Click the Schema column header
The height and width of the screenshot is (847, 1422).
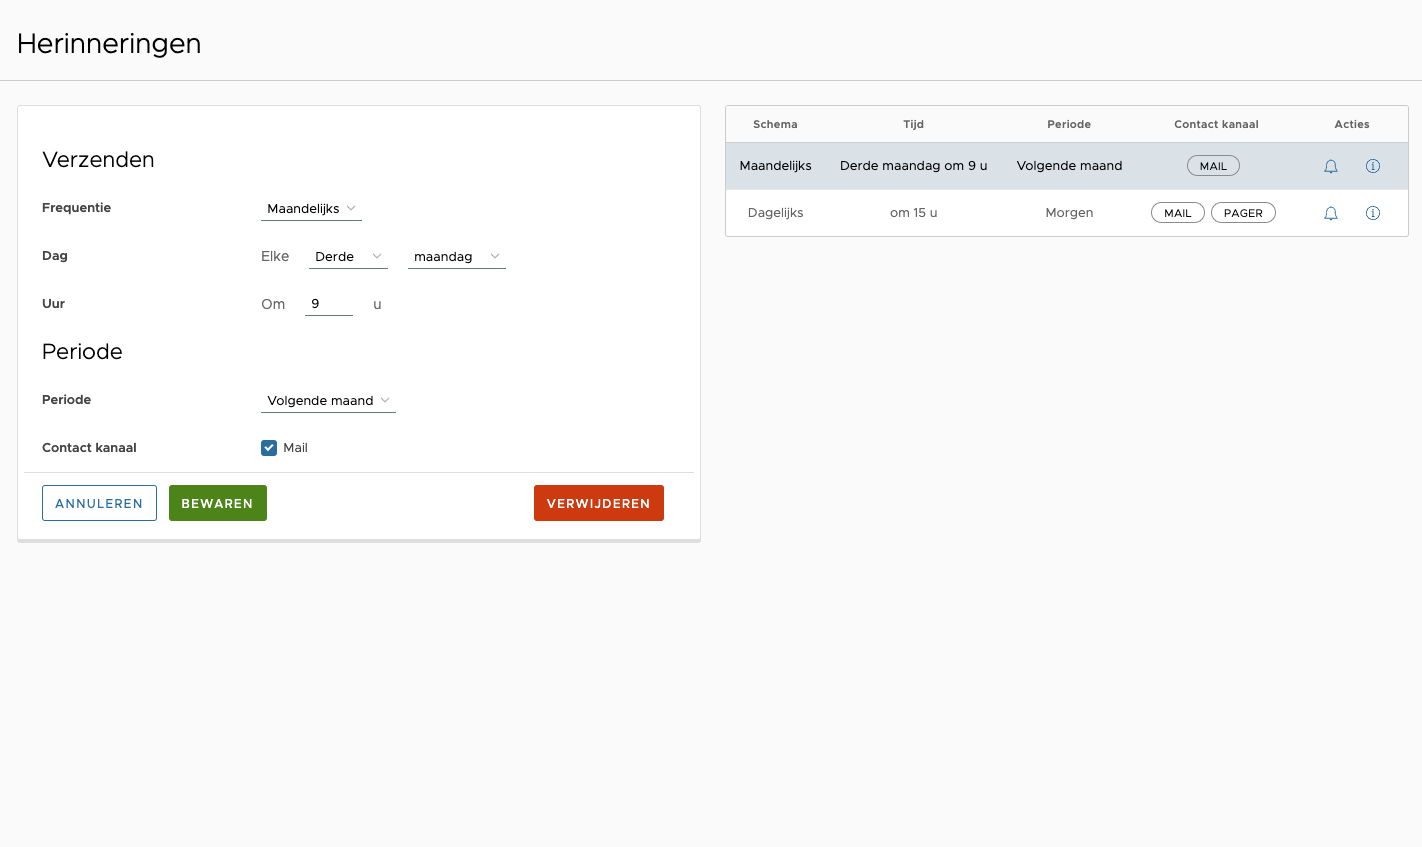point(775,124)
